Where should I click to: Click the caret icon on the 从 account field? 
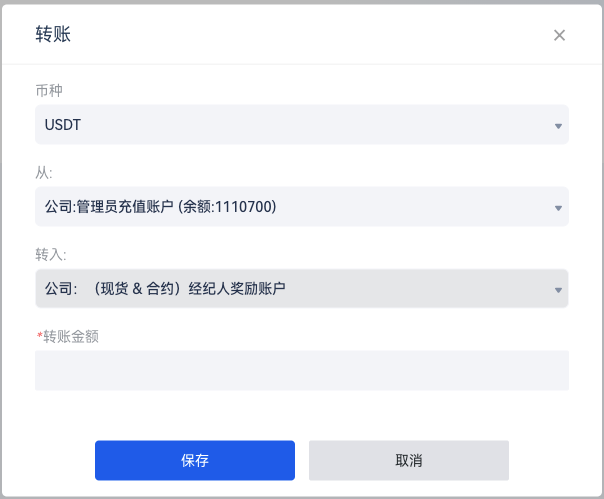tap(558, 208)
